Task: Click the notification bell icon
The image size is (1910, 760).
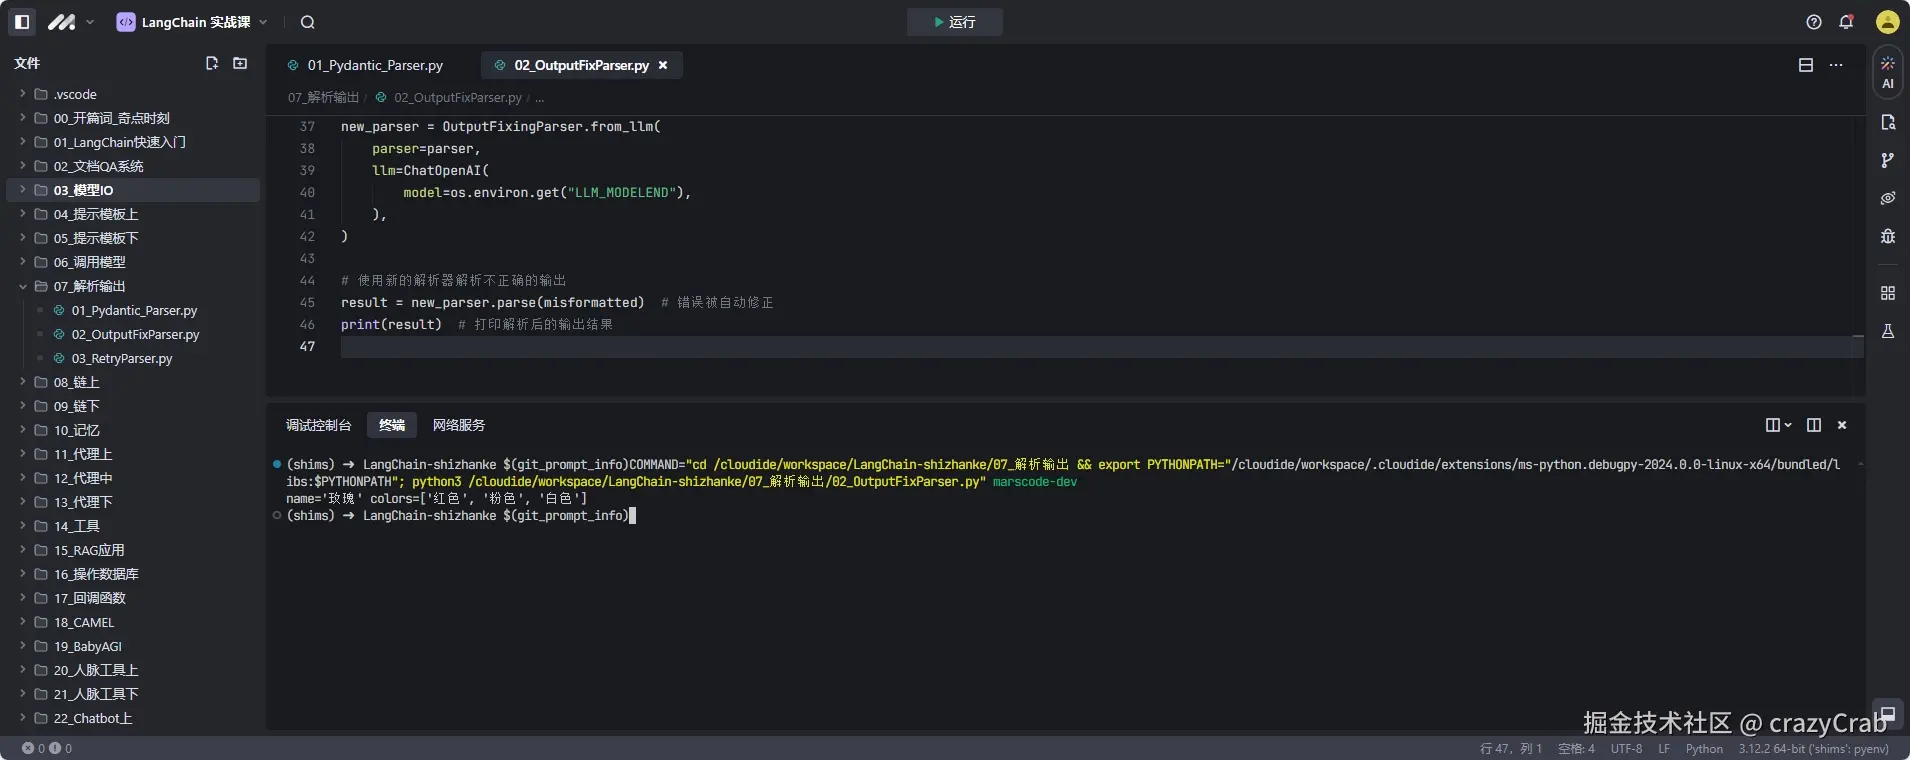Action: tap(1846, 22)
